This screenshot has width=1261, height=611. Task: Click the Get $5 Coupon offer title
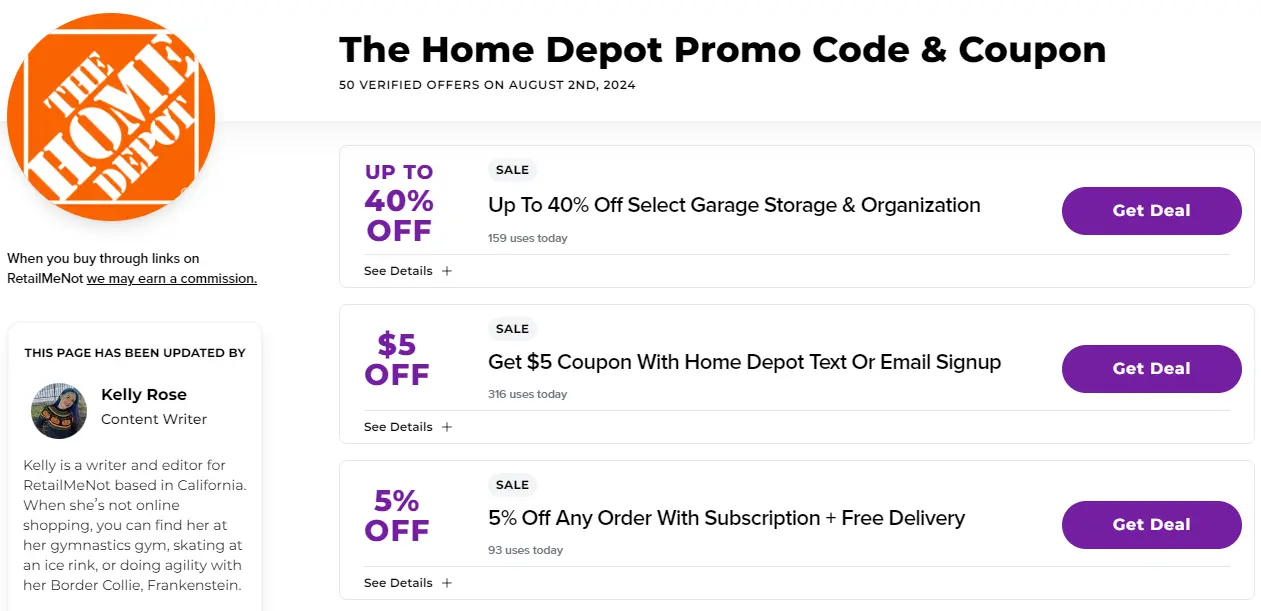744,362
